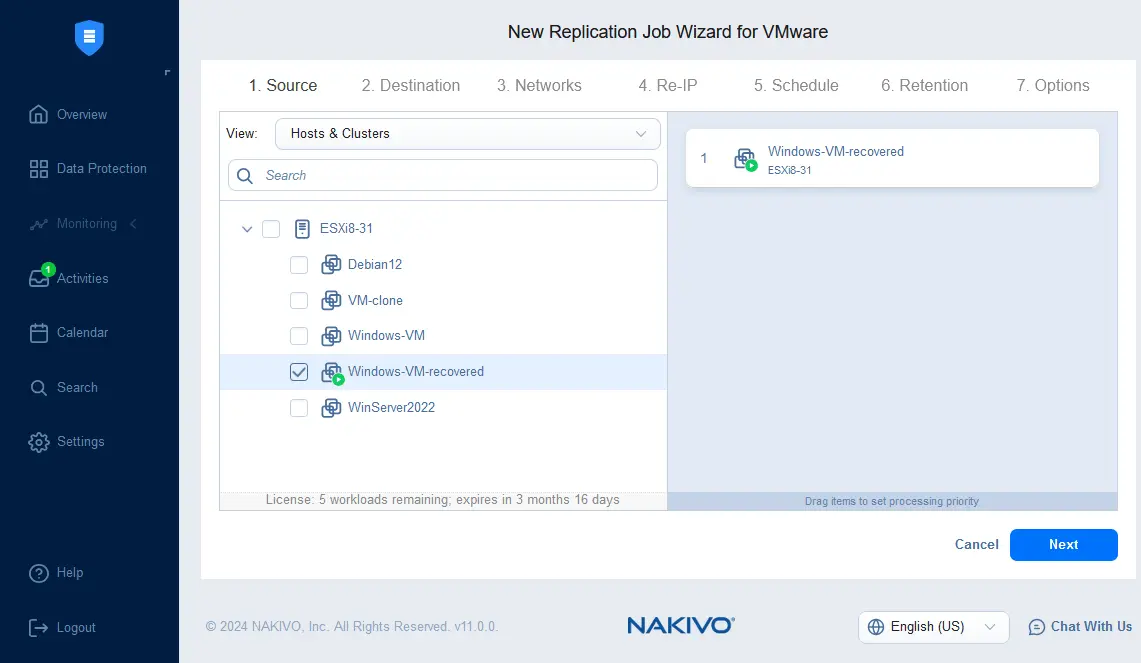Click the Overview home icon
The width and height of the screenshot is (1141, 663).
coord(39,114)
